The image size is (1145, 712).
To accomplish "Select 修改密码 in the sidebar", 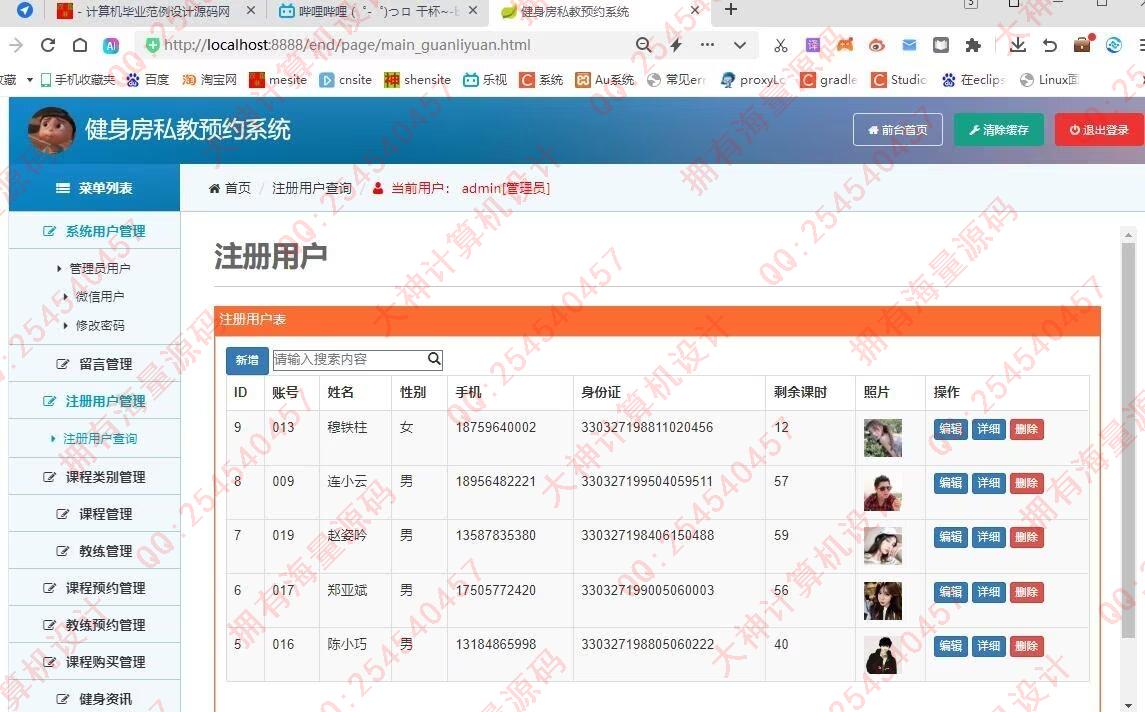I will (99, 325).
